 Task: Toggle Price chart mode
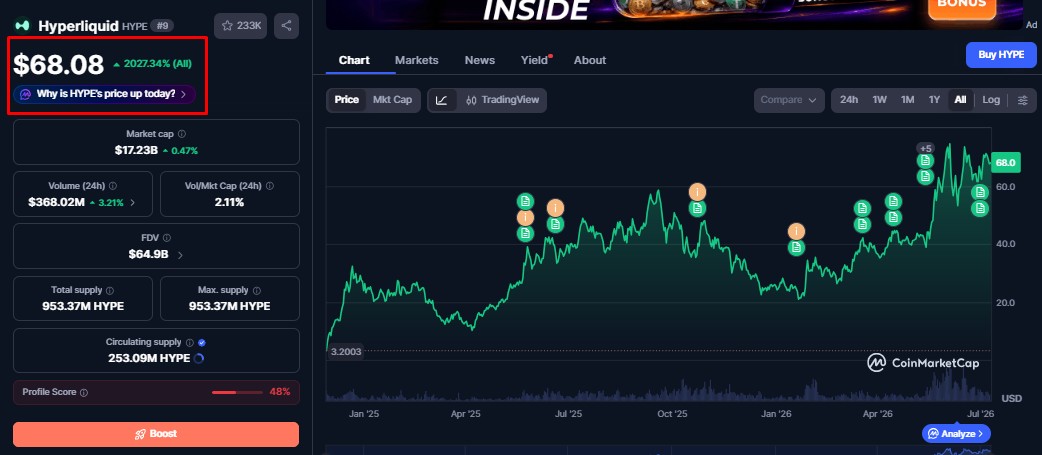coord(346,100)
